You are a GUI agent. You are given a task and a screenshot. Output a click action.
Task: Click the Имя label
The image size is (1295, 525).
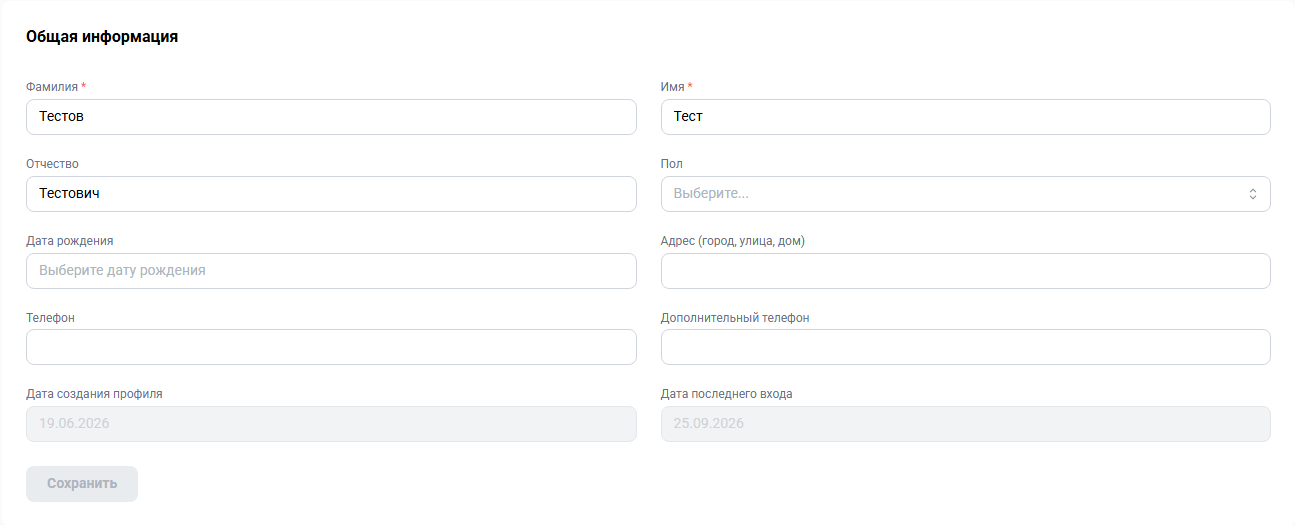pos(673,87)
